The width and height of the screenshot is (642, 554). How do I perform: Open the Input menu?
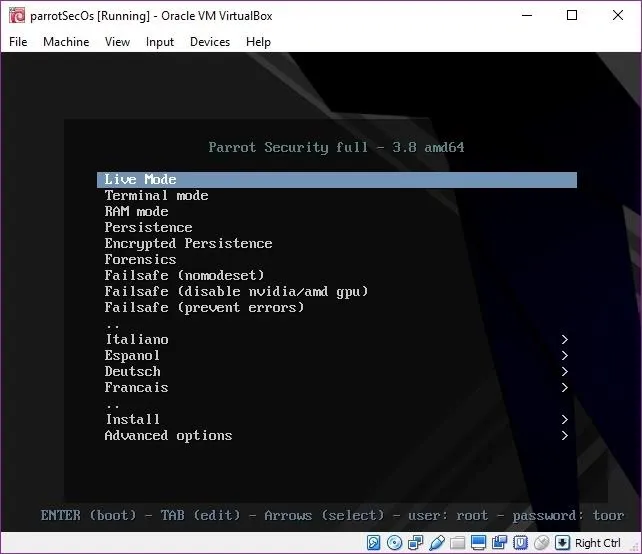pos(160,42)
